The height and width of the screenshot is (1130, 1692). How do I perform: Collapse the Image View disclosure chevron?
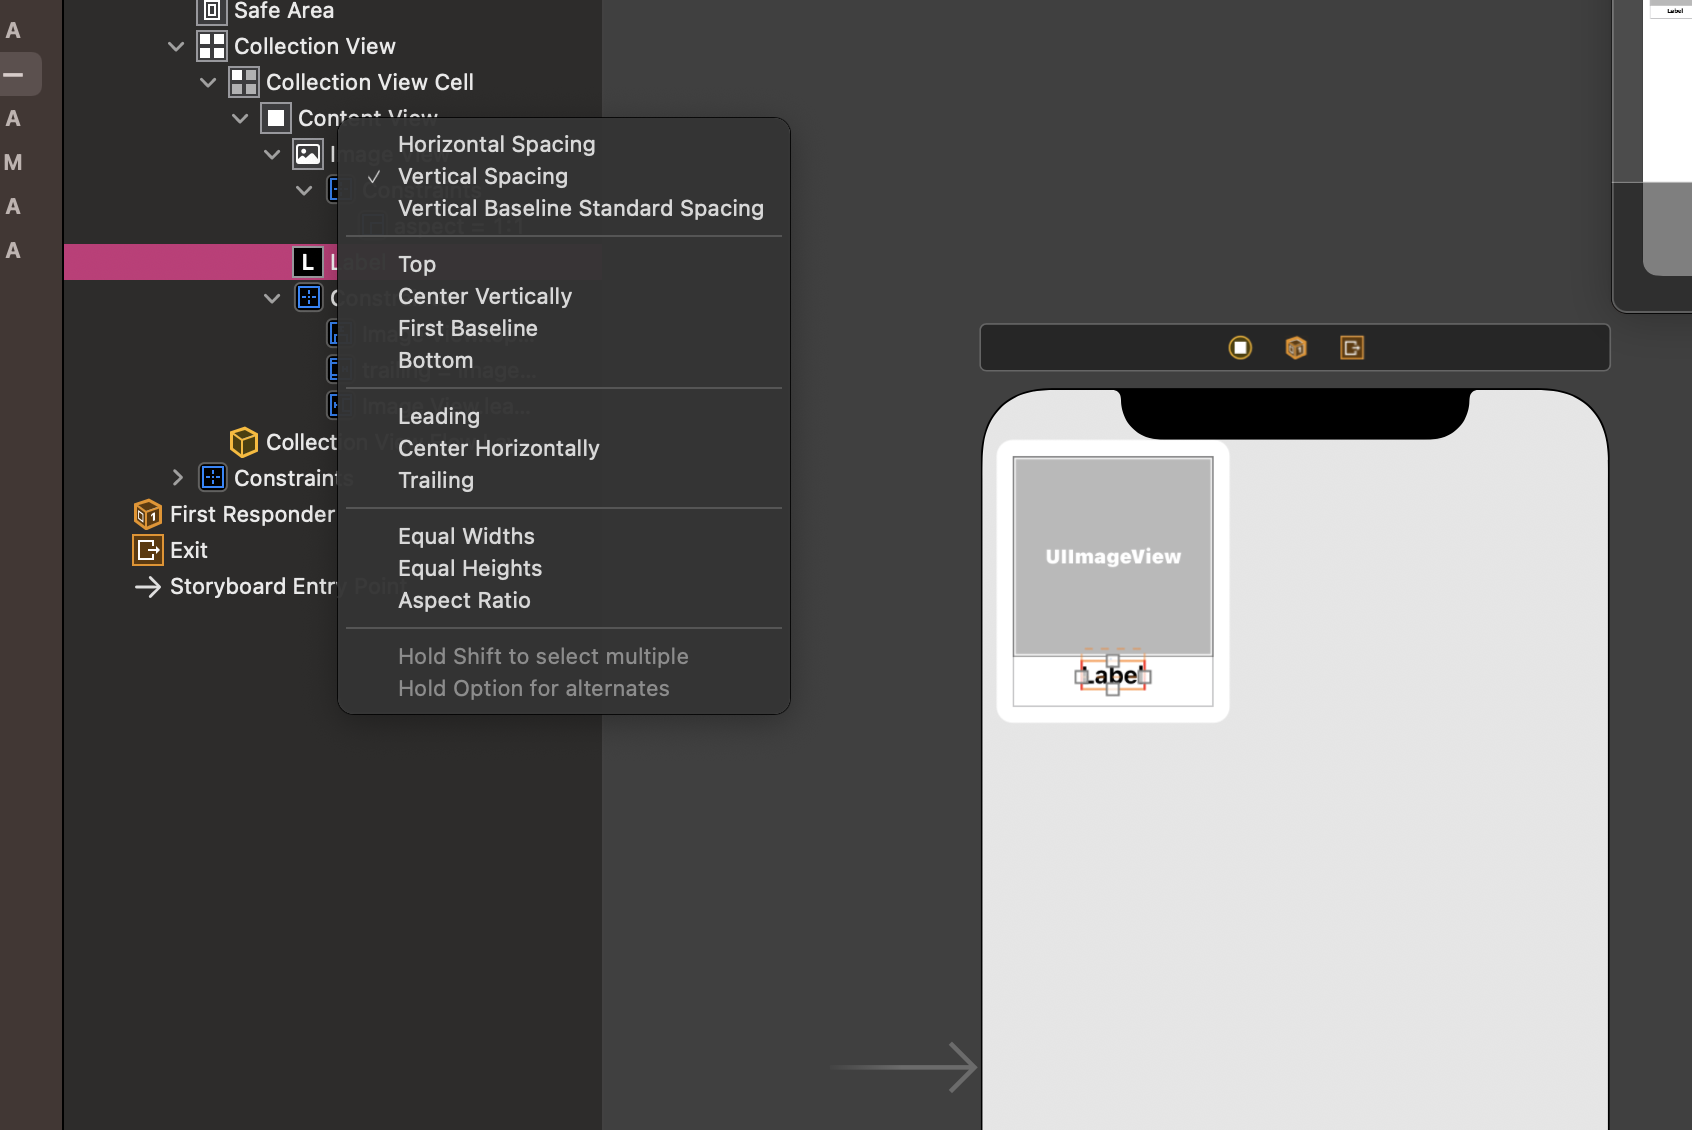[272, 154]
